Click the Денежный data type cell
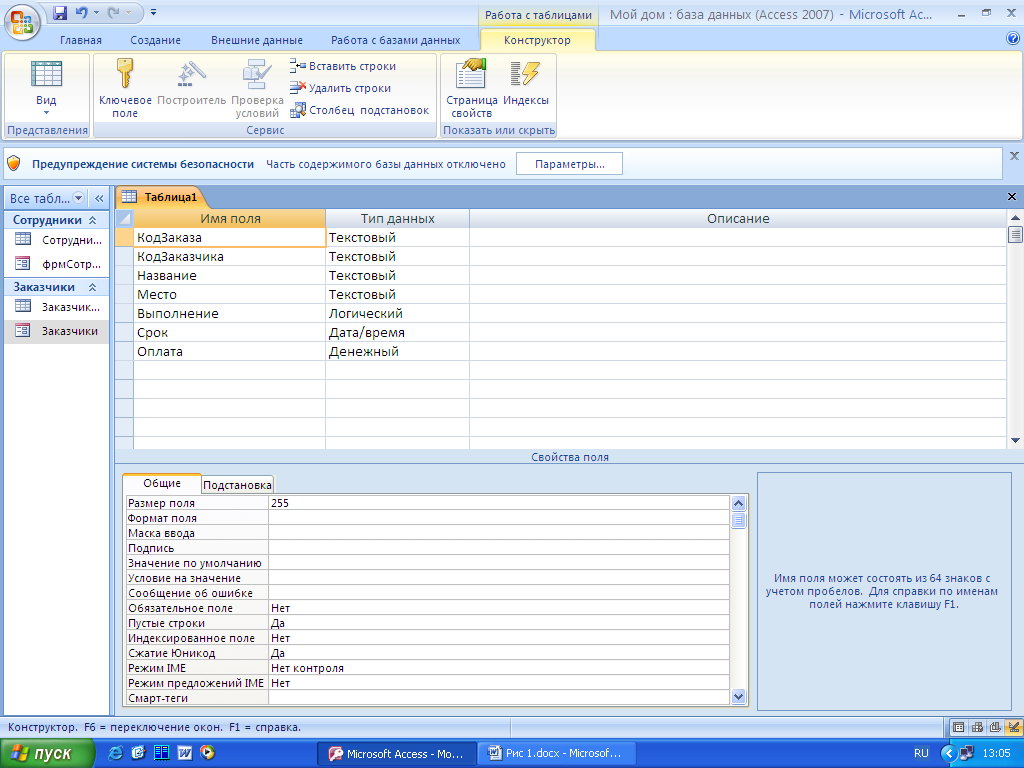Viewport: 1024px width, 768px height. [x=397, y=351]
